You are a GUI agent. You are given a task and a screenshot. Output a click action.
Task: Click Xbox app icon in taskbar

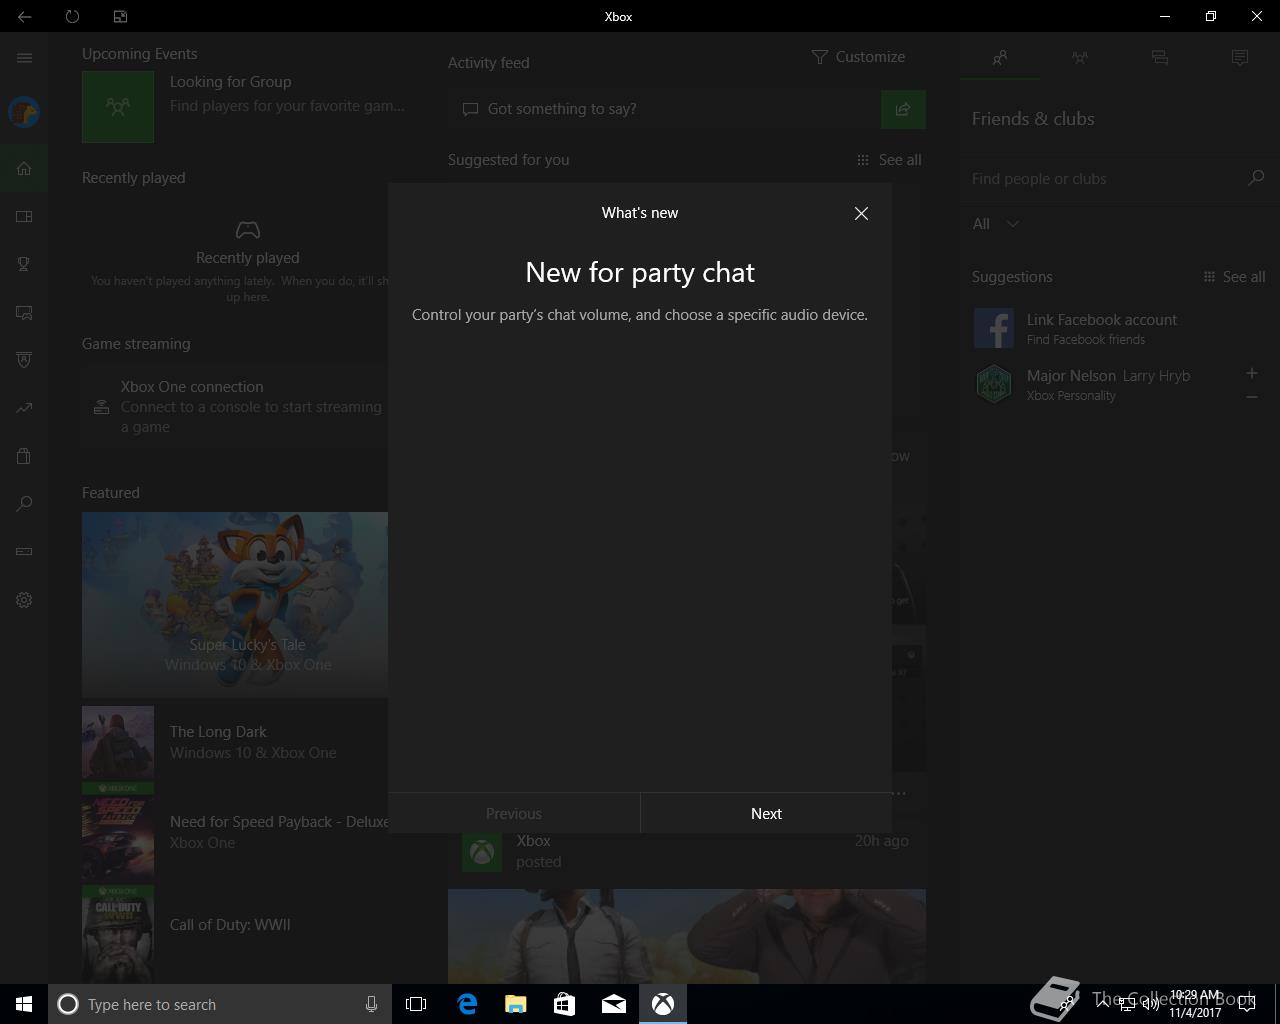(662, 1004)
